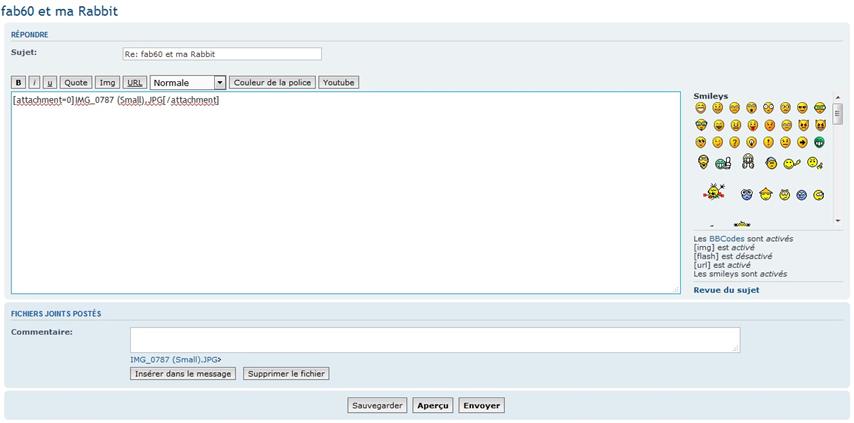The image size is (854, 423).
Task: Click the Quote BBCode button
Action: pos(76,83)
